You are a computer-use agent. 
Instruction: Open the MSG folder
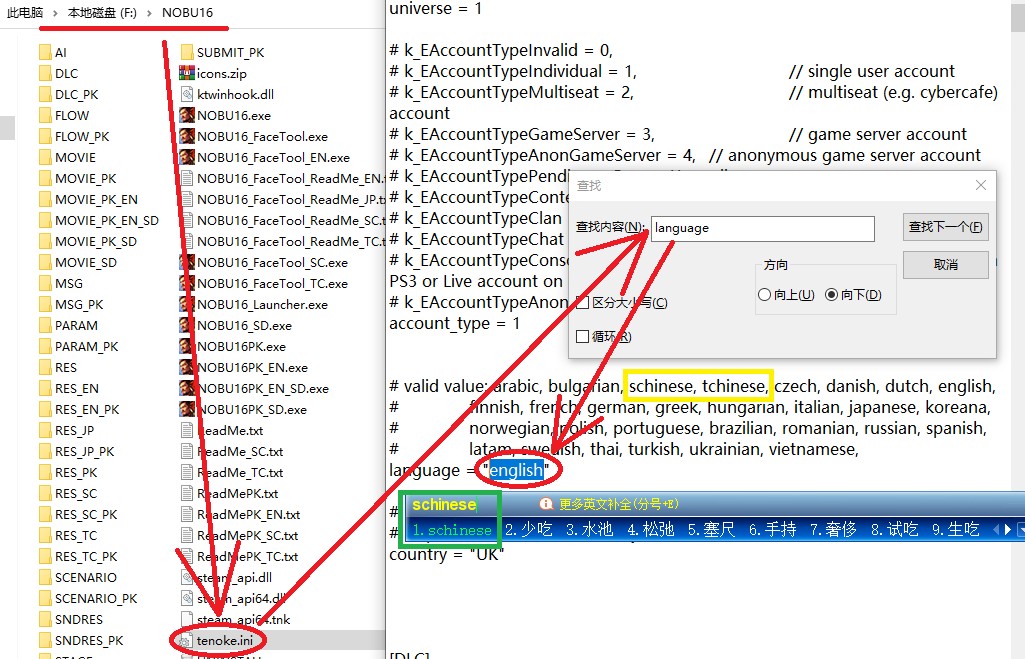[61, 283]
